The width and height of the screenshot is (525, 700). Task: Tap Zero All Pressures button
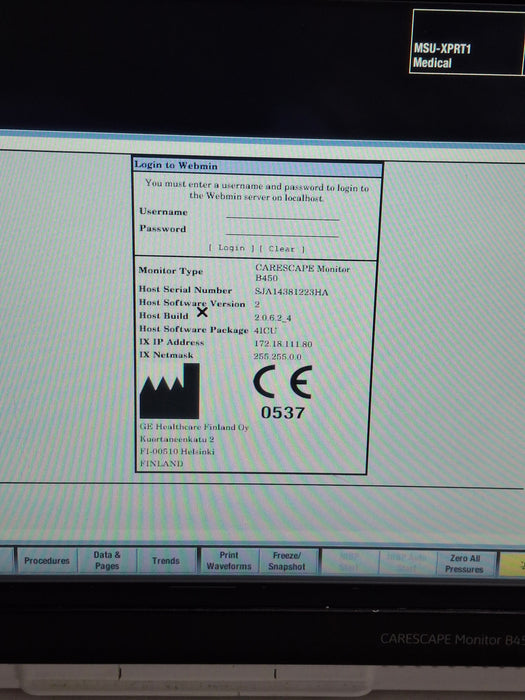tap(464, 563)
